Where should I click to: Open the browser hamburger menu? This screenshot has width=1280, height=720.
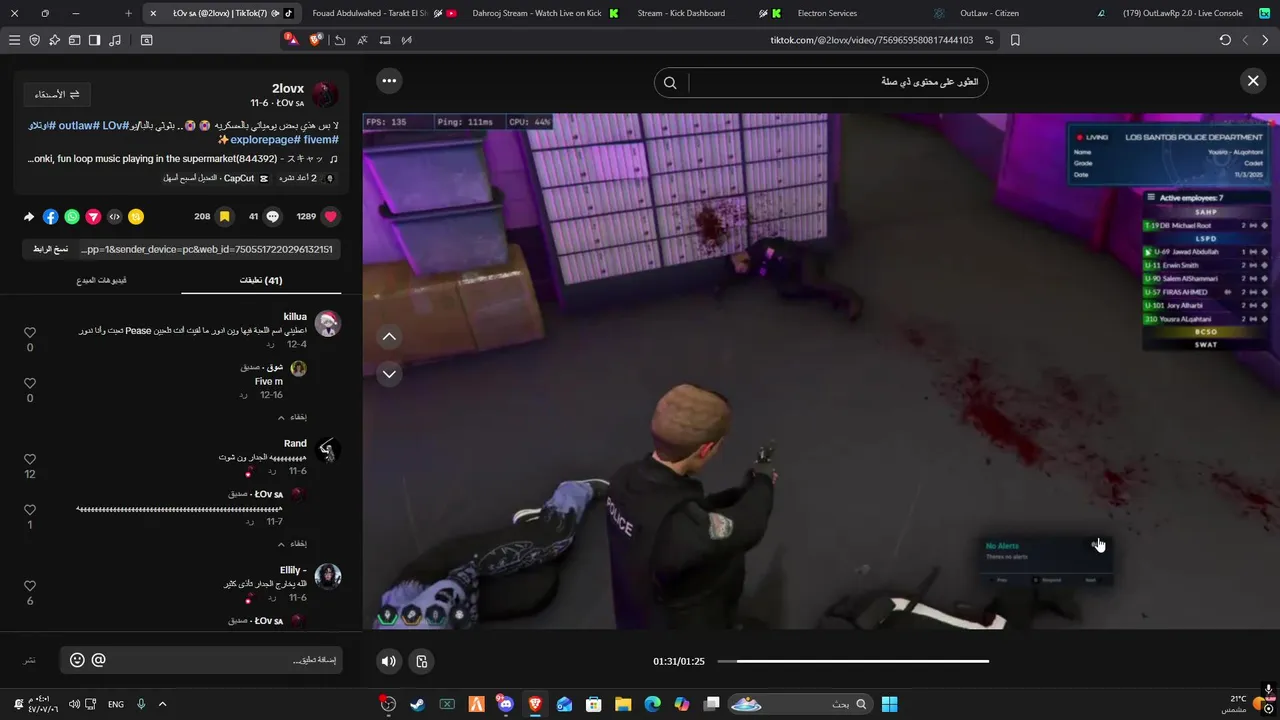click(14, 40)
